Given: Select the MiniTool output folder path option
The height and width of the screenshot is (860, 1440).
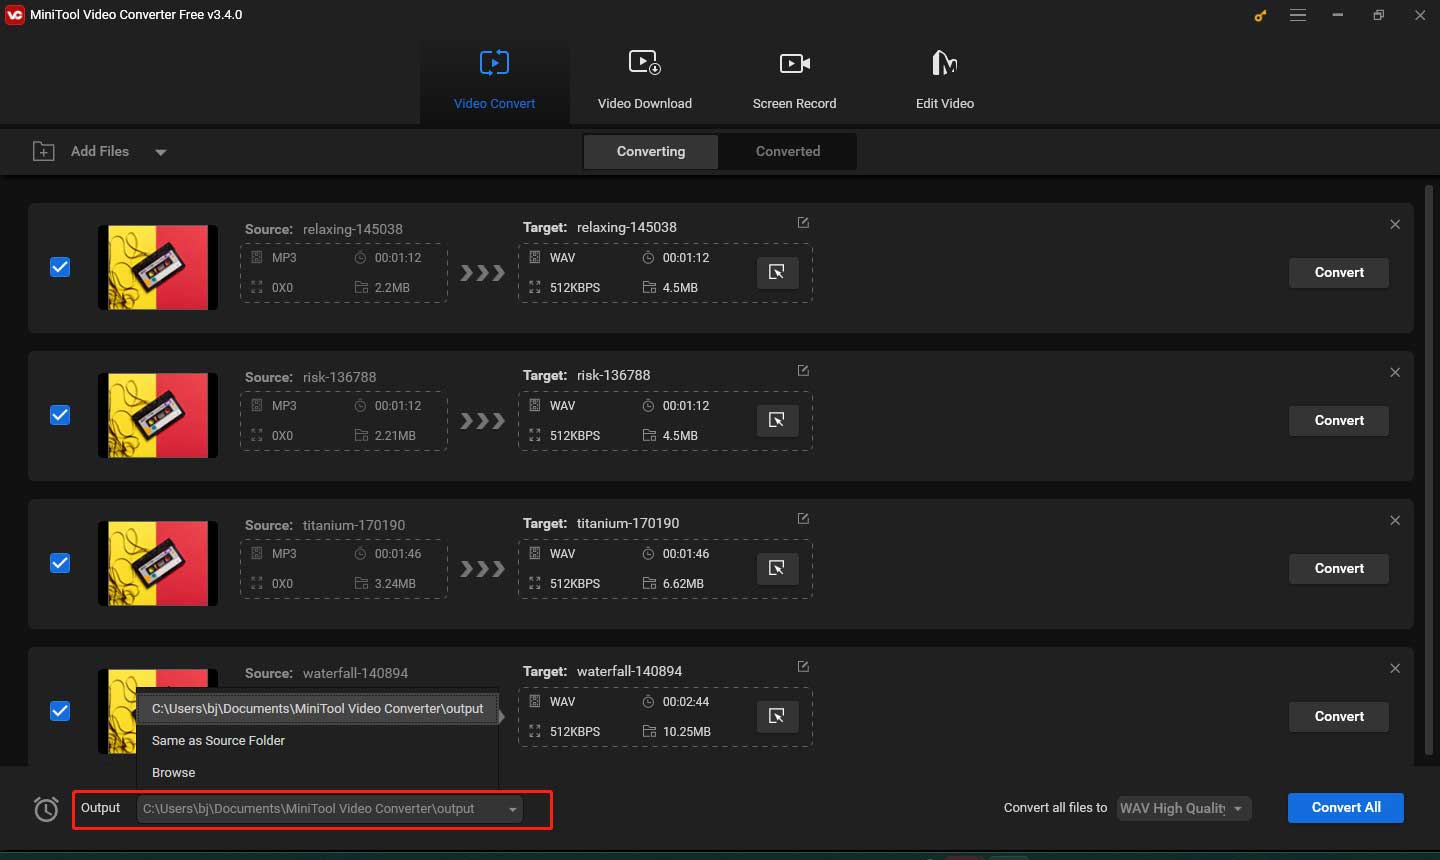Looking at the screenshot, I should click(x=317, y=708).
